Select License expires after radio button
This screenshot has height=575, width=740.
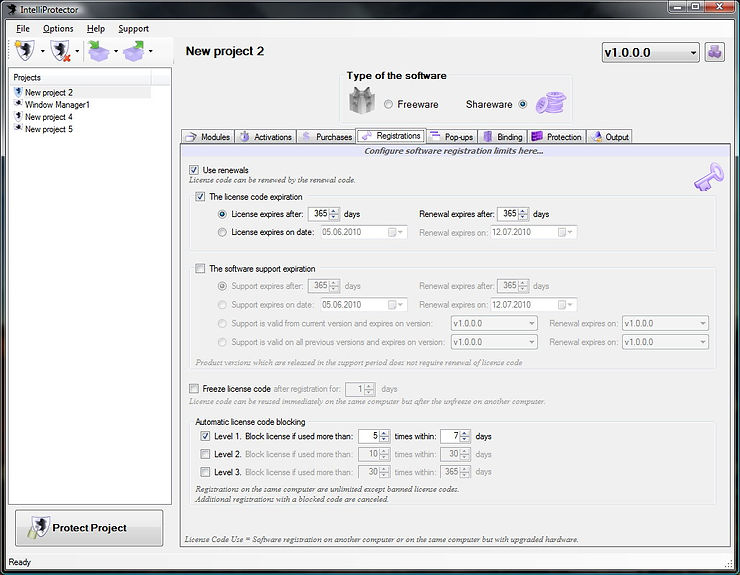[x=222, y=214]
